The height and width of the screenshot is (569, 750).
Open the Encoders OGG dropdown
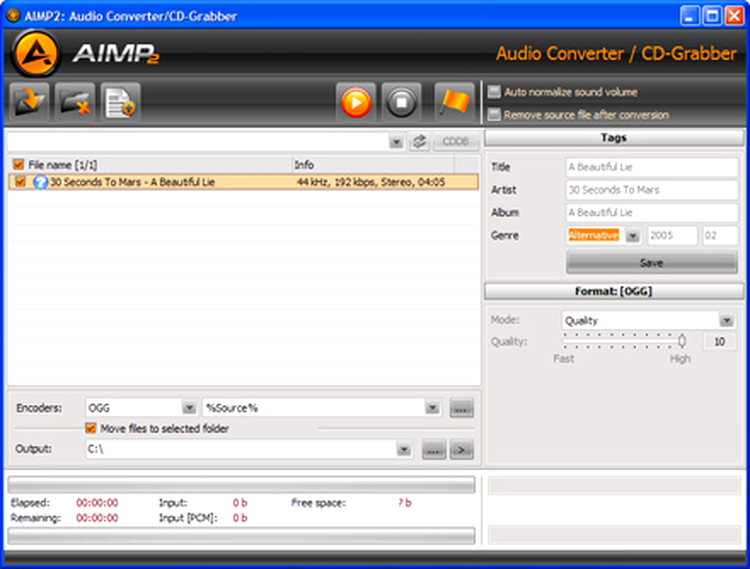click(x=189, y=408)
